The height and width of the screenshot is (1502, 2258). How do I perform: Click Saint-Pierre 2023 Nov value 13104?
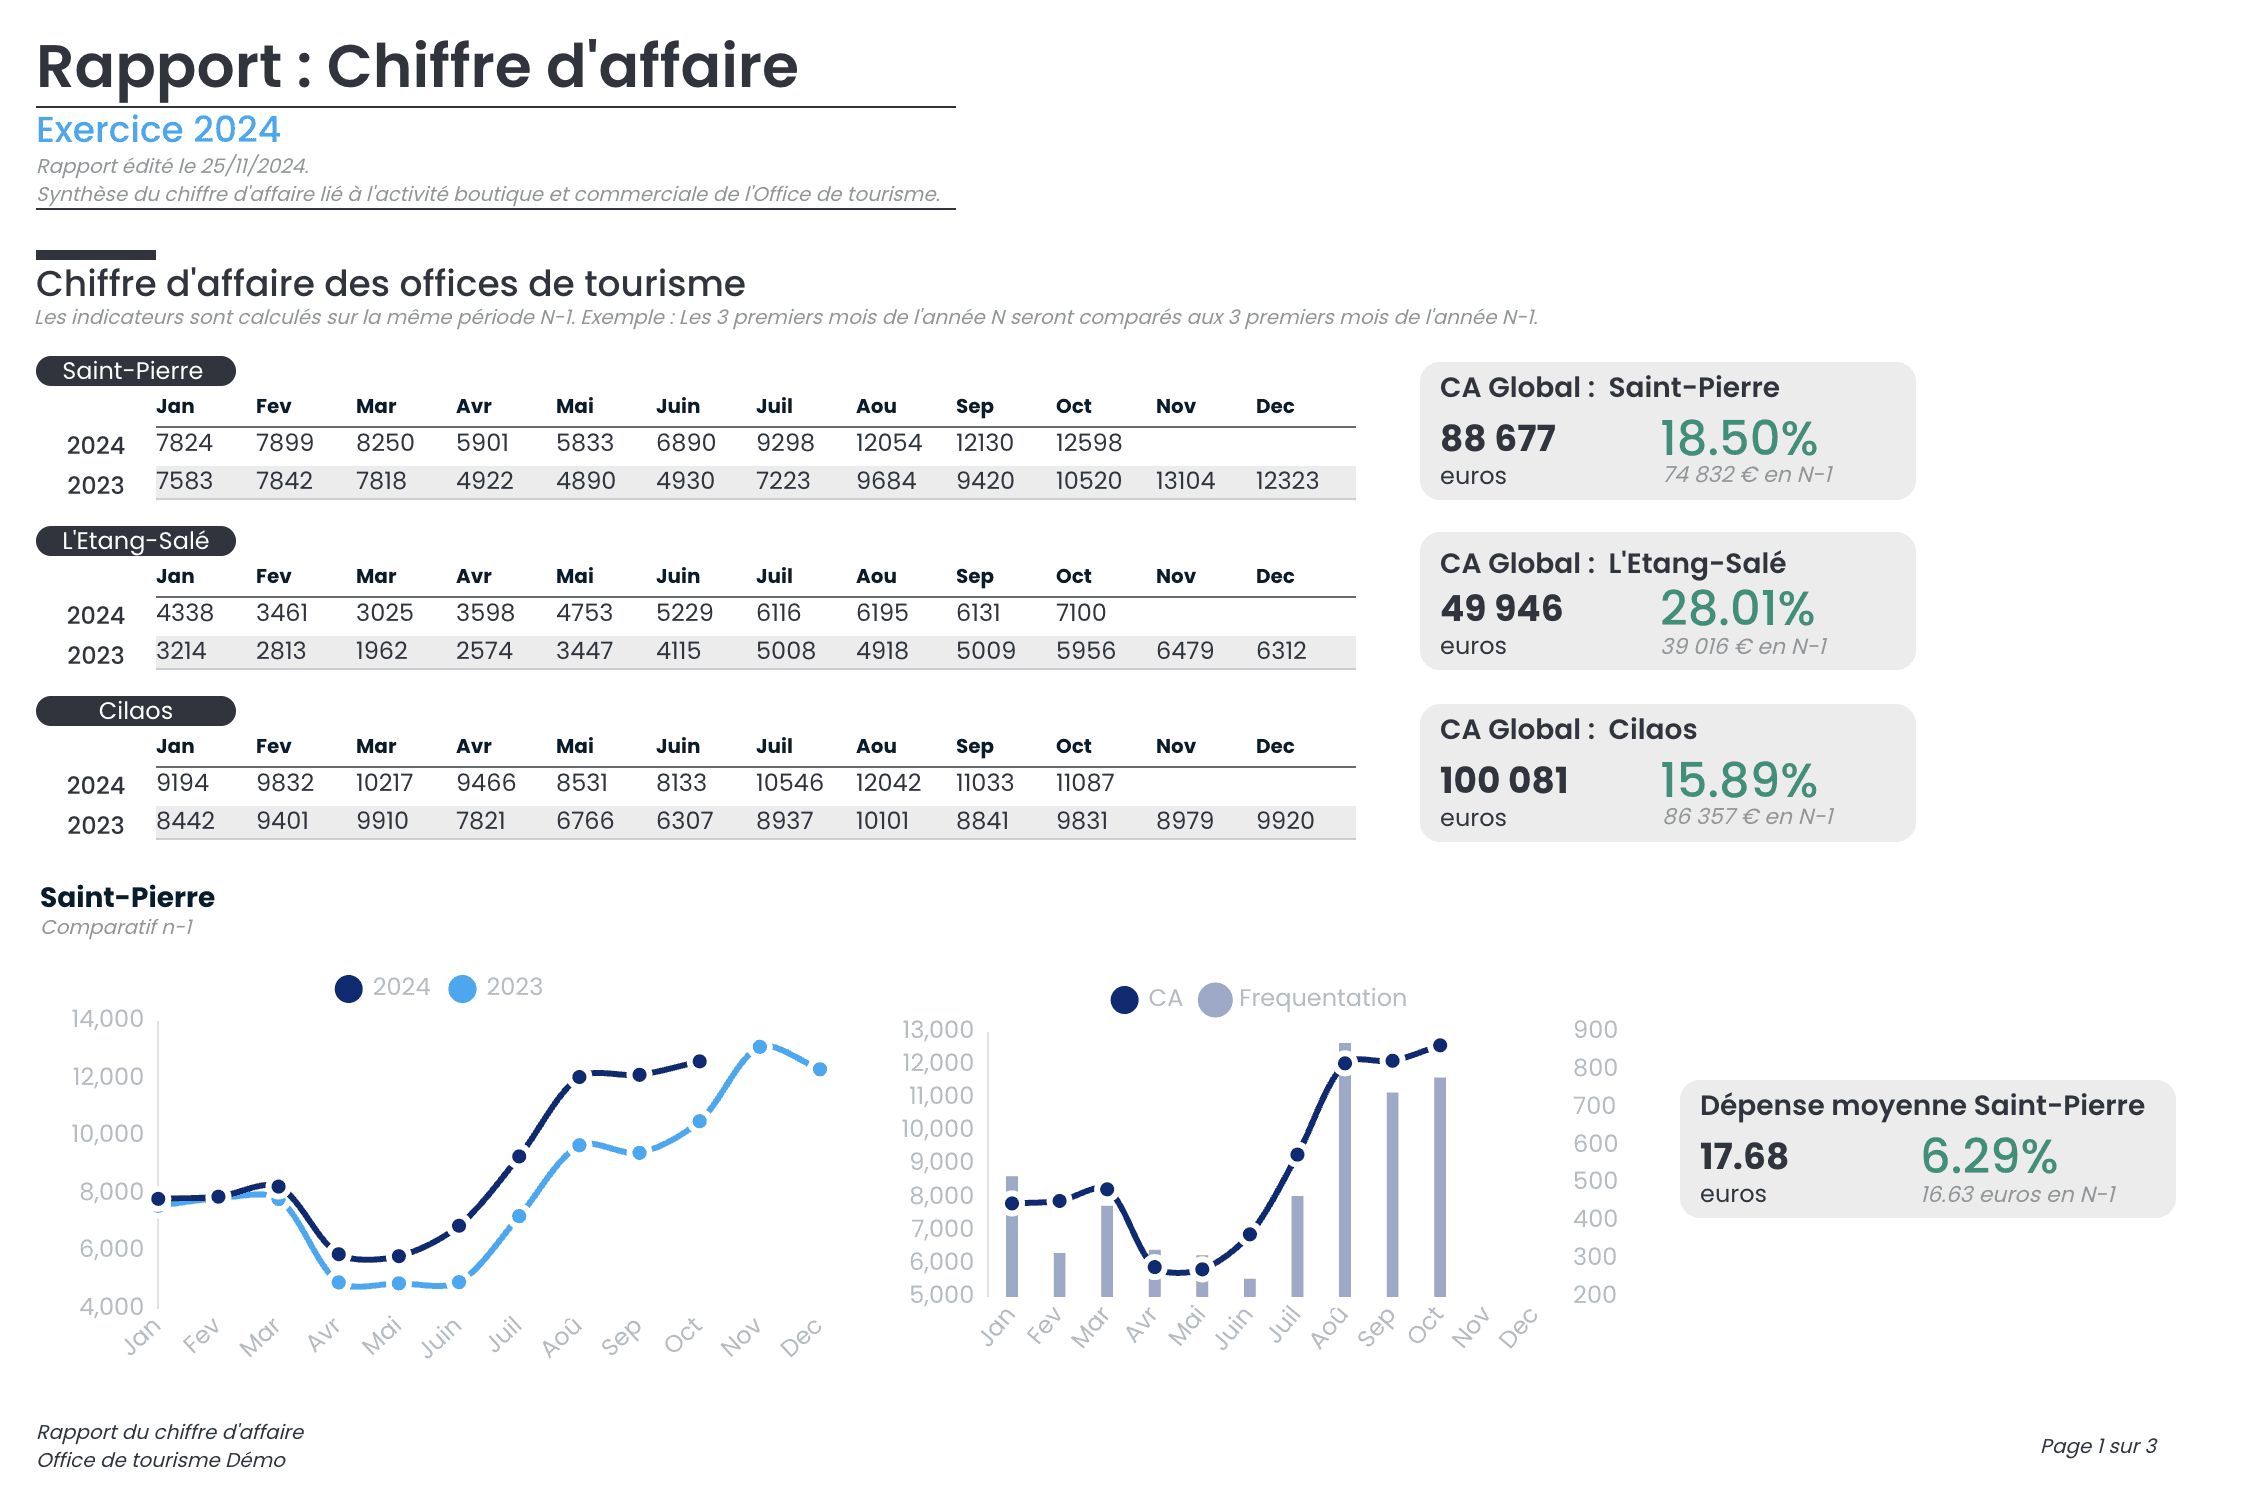pyautogui.click(x=1185, y=481)
